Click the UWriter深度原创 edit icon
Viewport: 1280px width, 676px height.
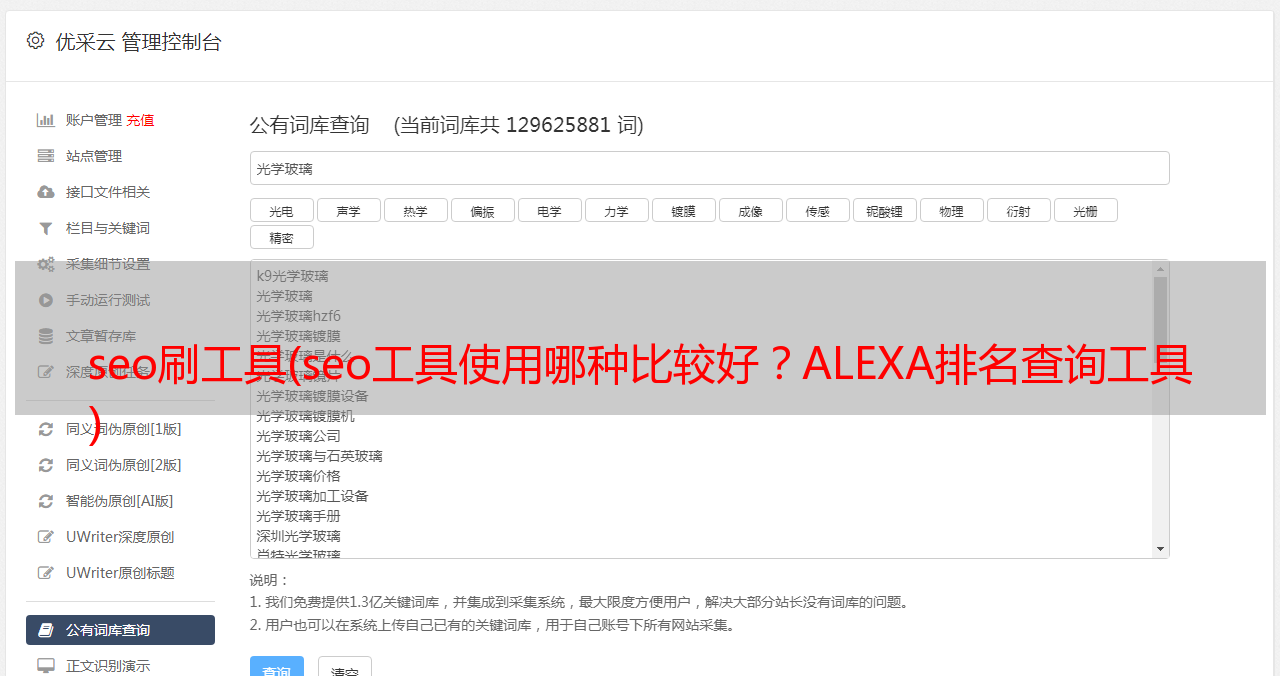pyautogui.click(x=45, y=537)
